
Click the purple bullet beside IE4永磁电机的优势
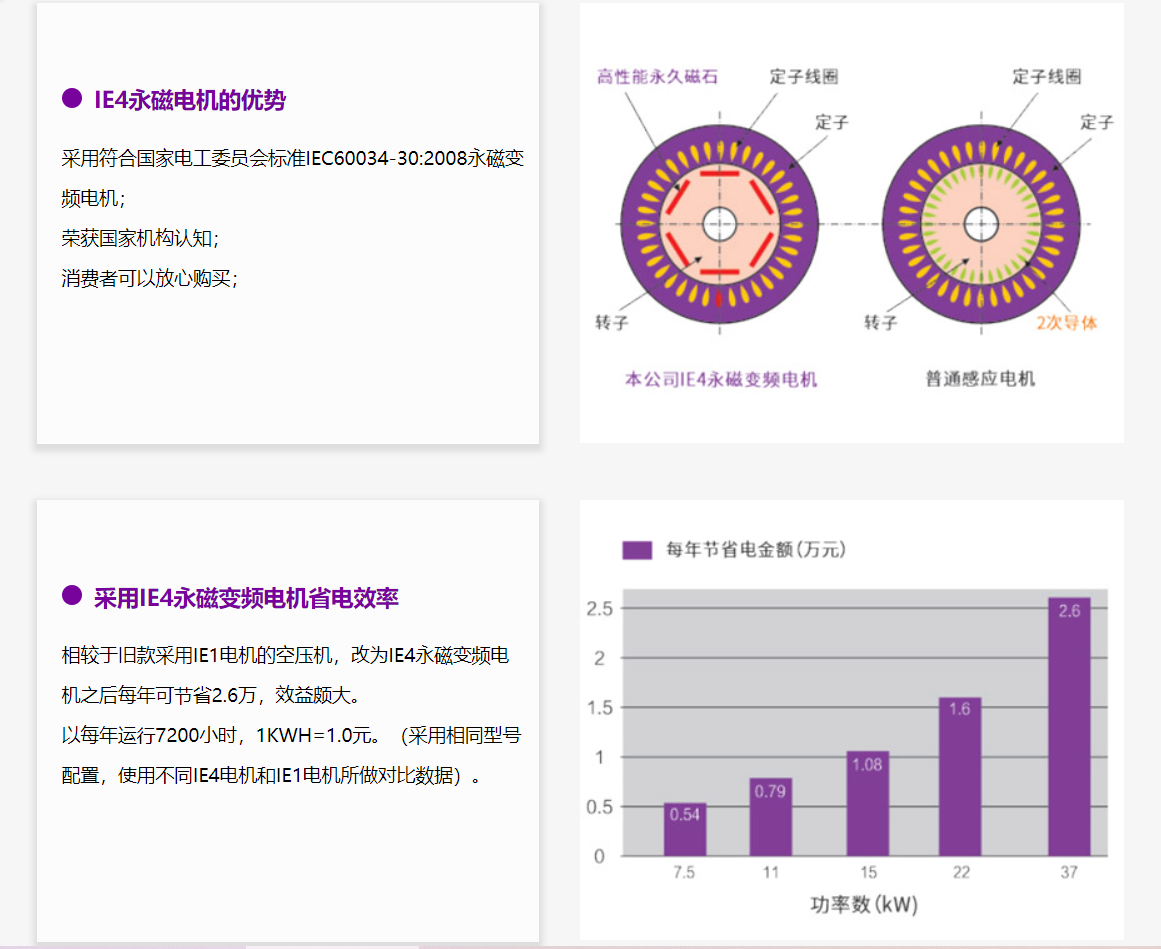[x=72, y=98]
